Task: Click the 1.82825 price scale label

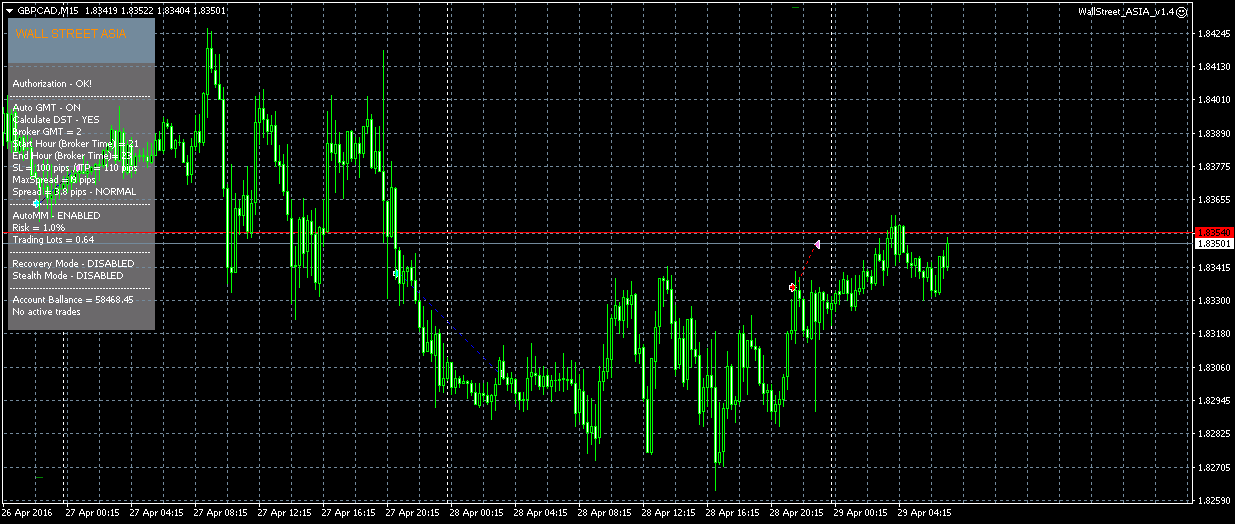Action: pyautogui.click(x=1213, y=434)
